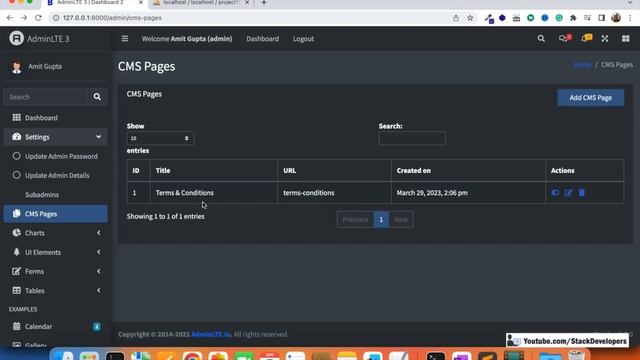
Task: Open the messages notification icon
Action: [x=564, y=38]
